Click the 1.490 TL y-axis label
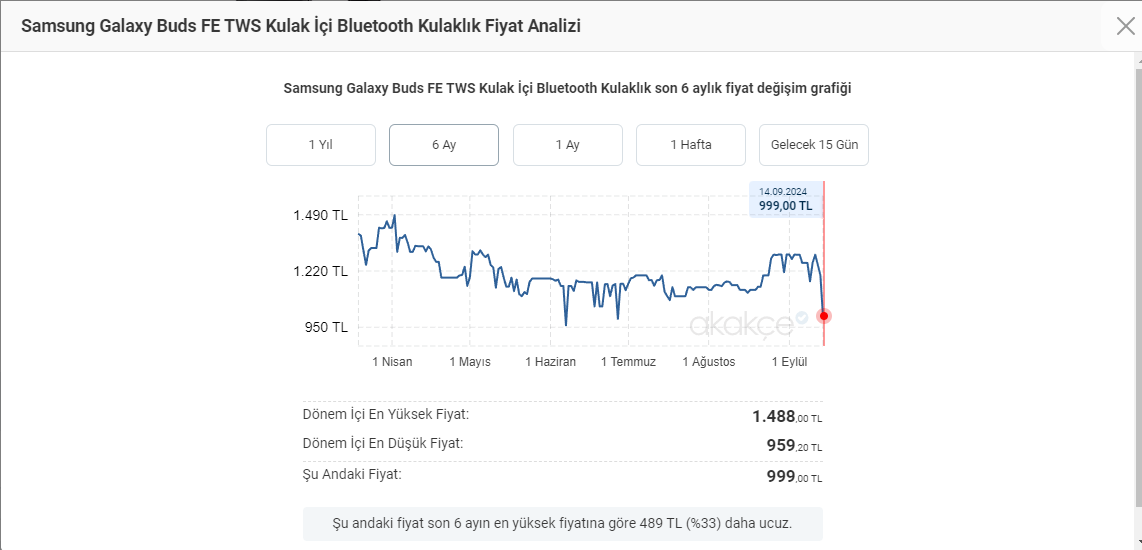Viewport: 1142px width, 550px height. click(320, 215)
